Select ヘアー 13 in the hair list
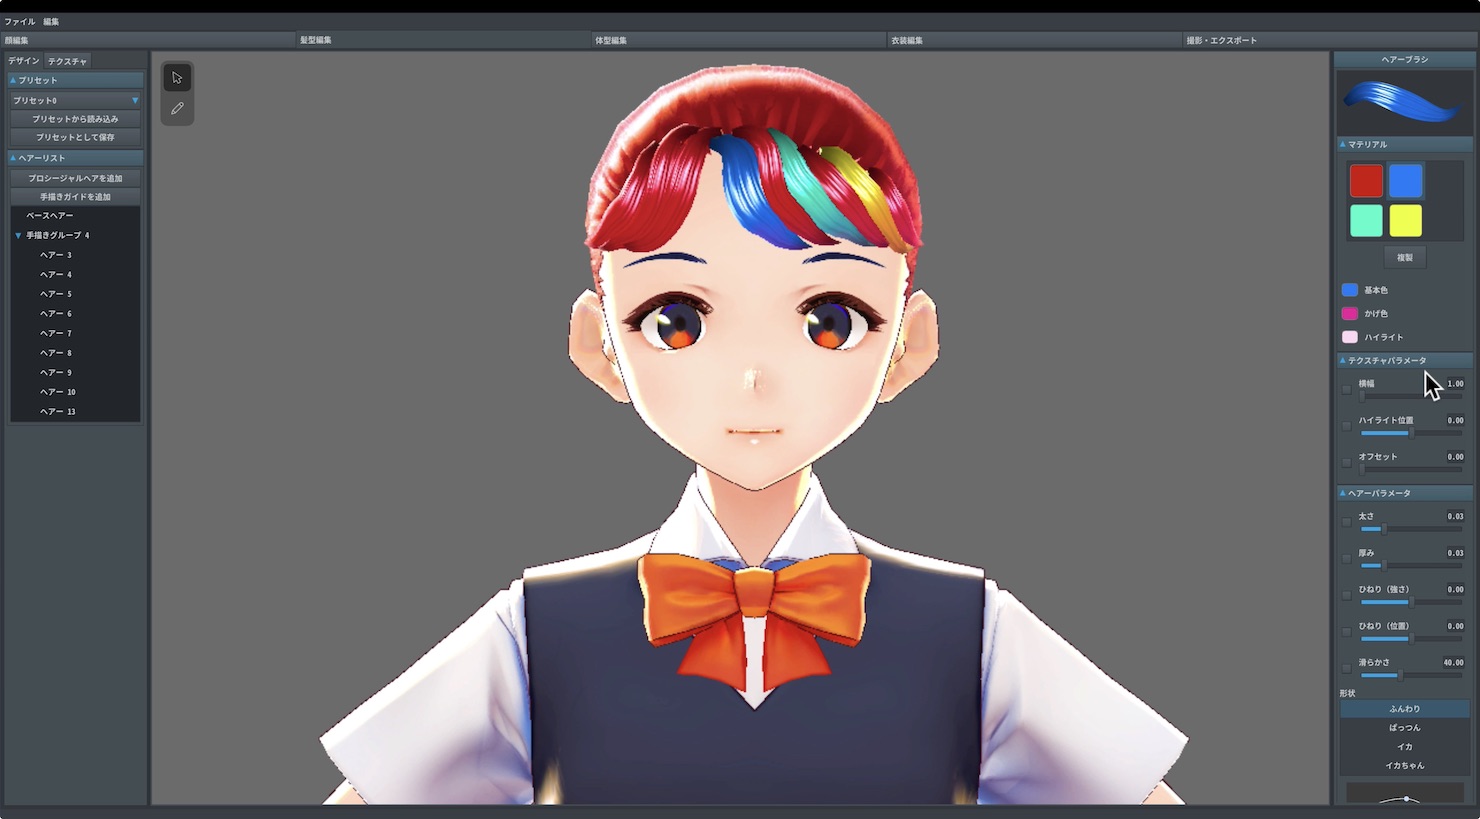The image size is (1480, 819). pyautogui.click(x=76, y=411)
